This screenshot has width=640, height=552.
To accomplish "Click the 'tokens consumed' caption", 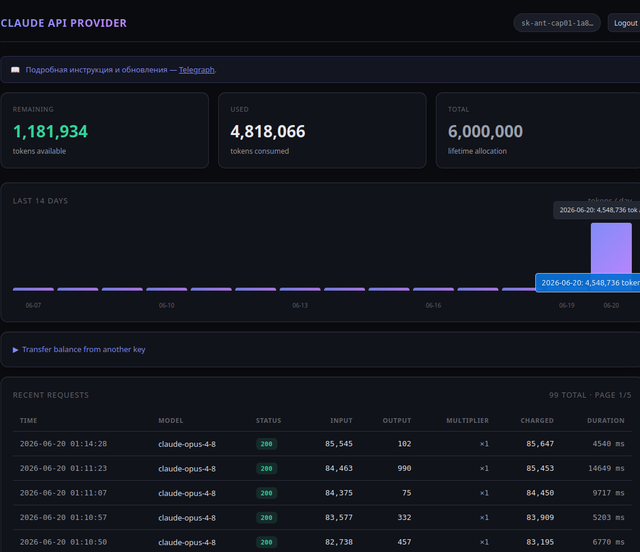I will [x=260, y=151].
